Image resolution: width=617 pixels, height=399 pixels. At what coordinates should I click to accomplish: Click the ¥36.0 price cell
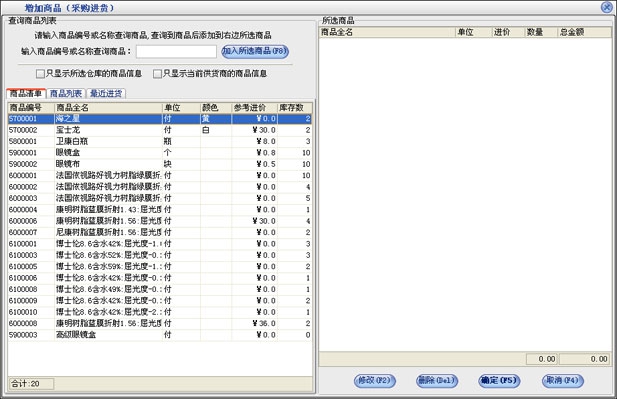[x=255, y=323]
